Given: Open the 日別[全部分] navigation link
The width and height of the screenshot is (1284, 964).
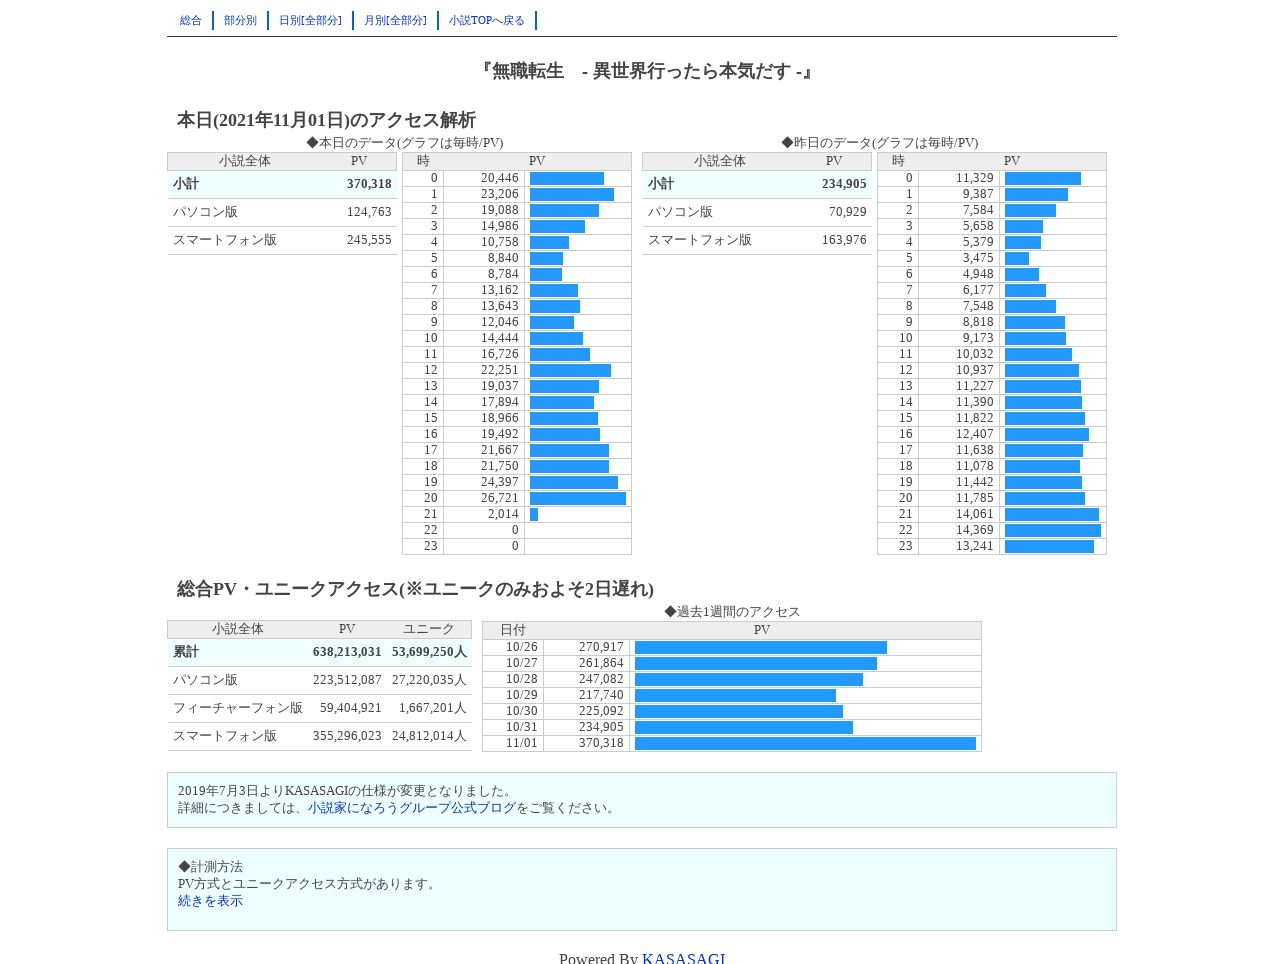Looking at the screenshot, I should point(310,20).
